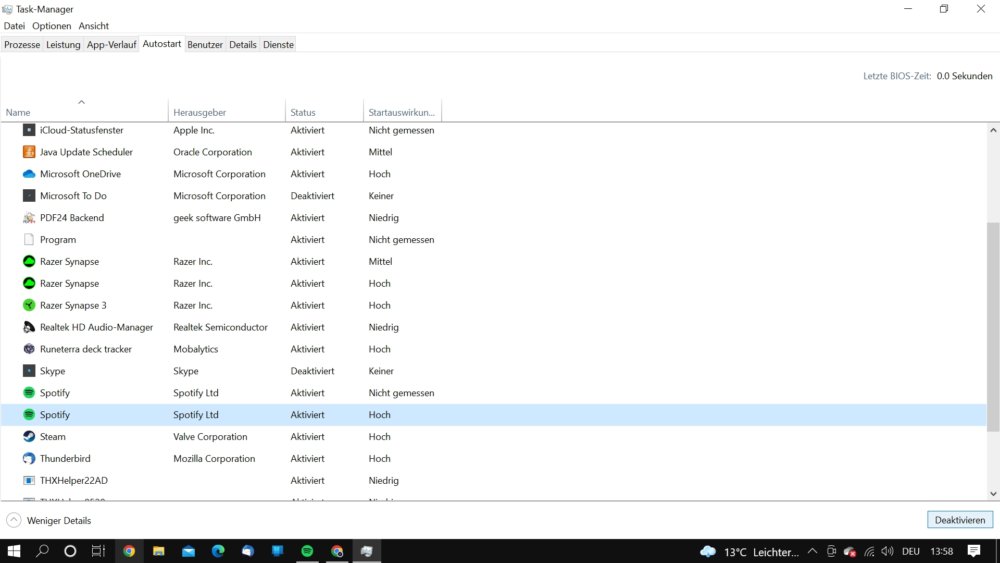Open the Windows Start menu
1000x563 pixels.
point(13,551)
